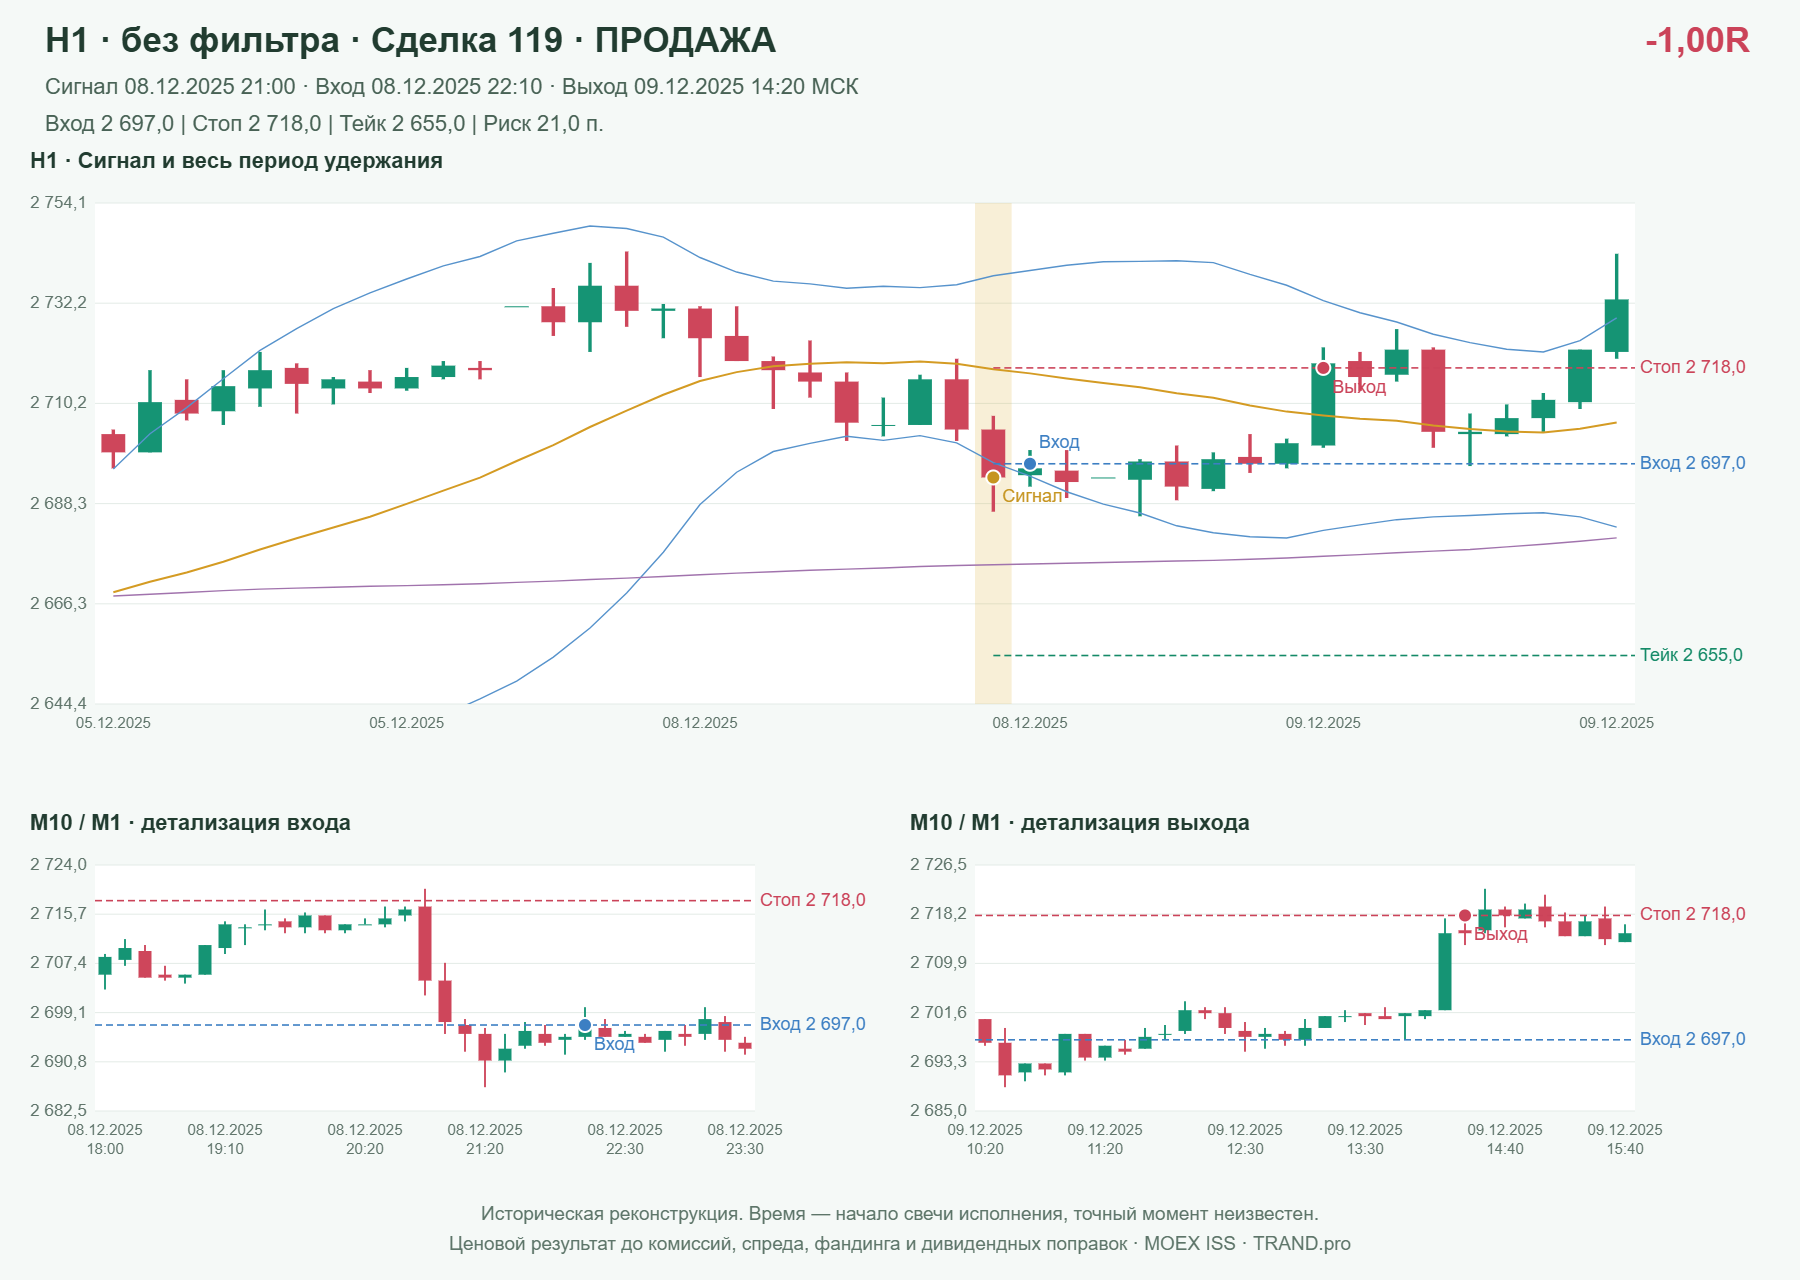This screenshot has height=1280, width=1800.
Task: Click the 2 754,1 price axis label
Action: pyautogui.click(x=58, y=203)
